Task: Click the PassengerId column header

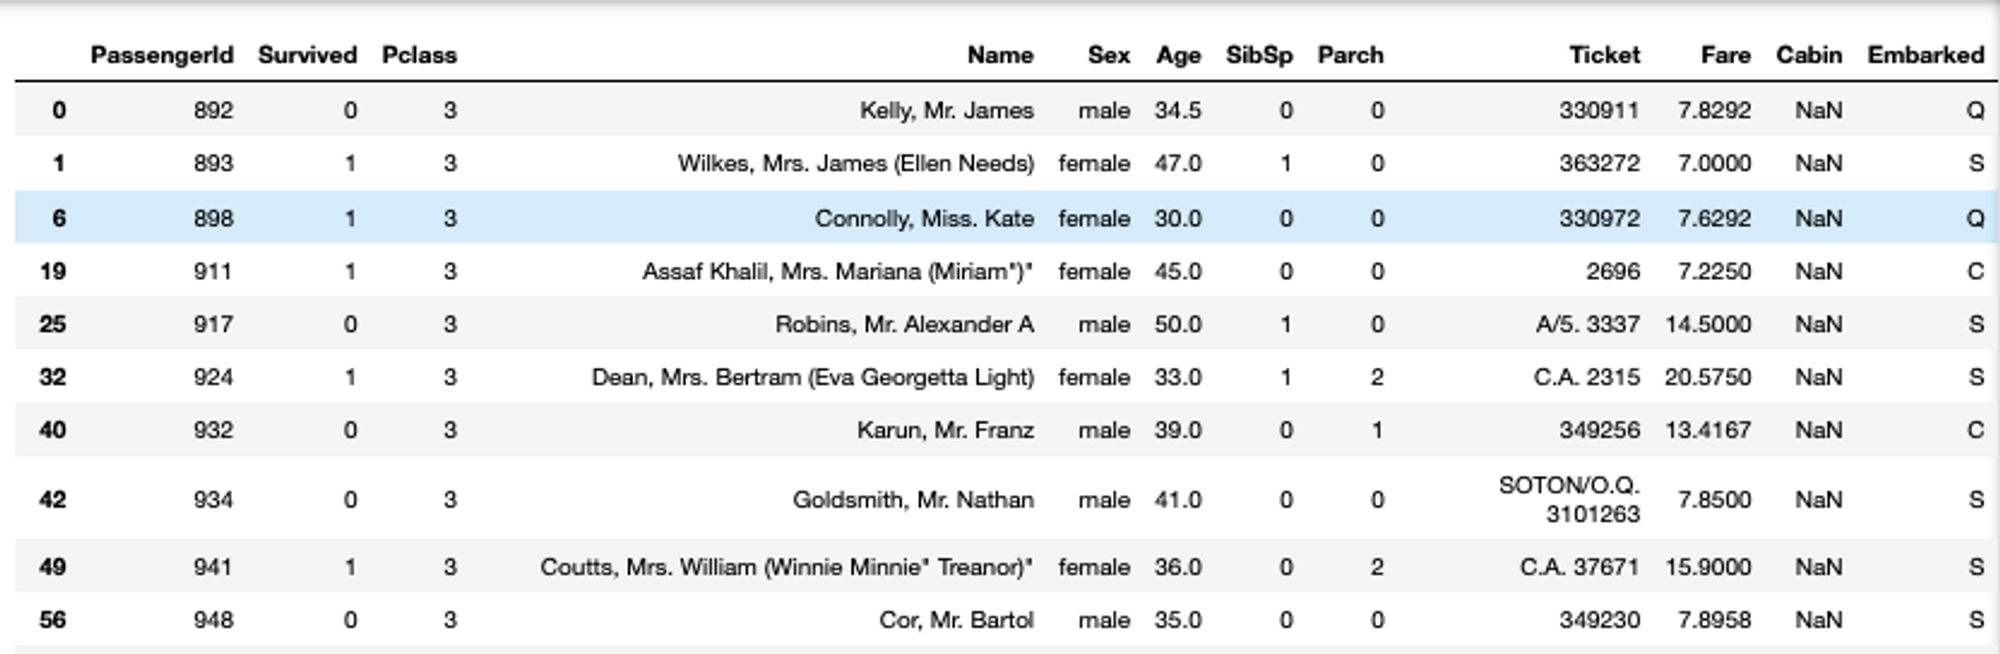Action: pyautogui.click(x=162, y=55)
